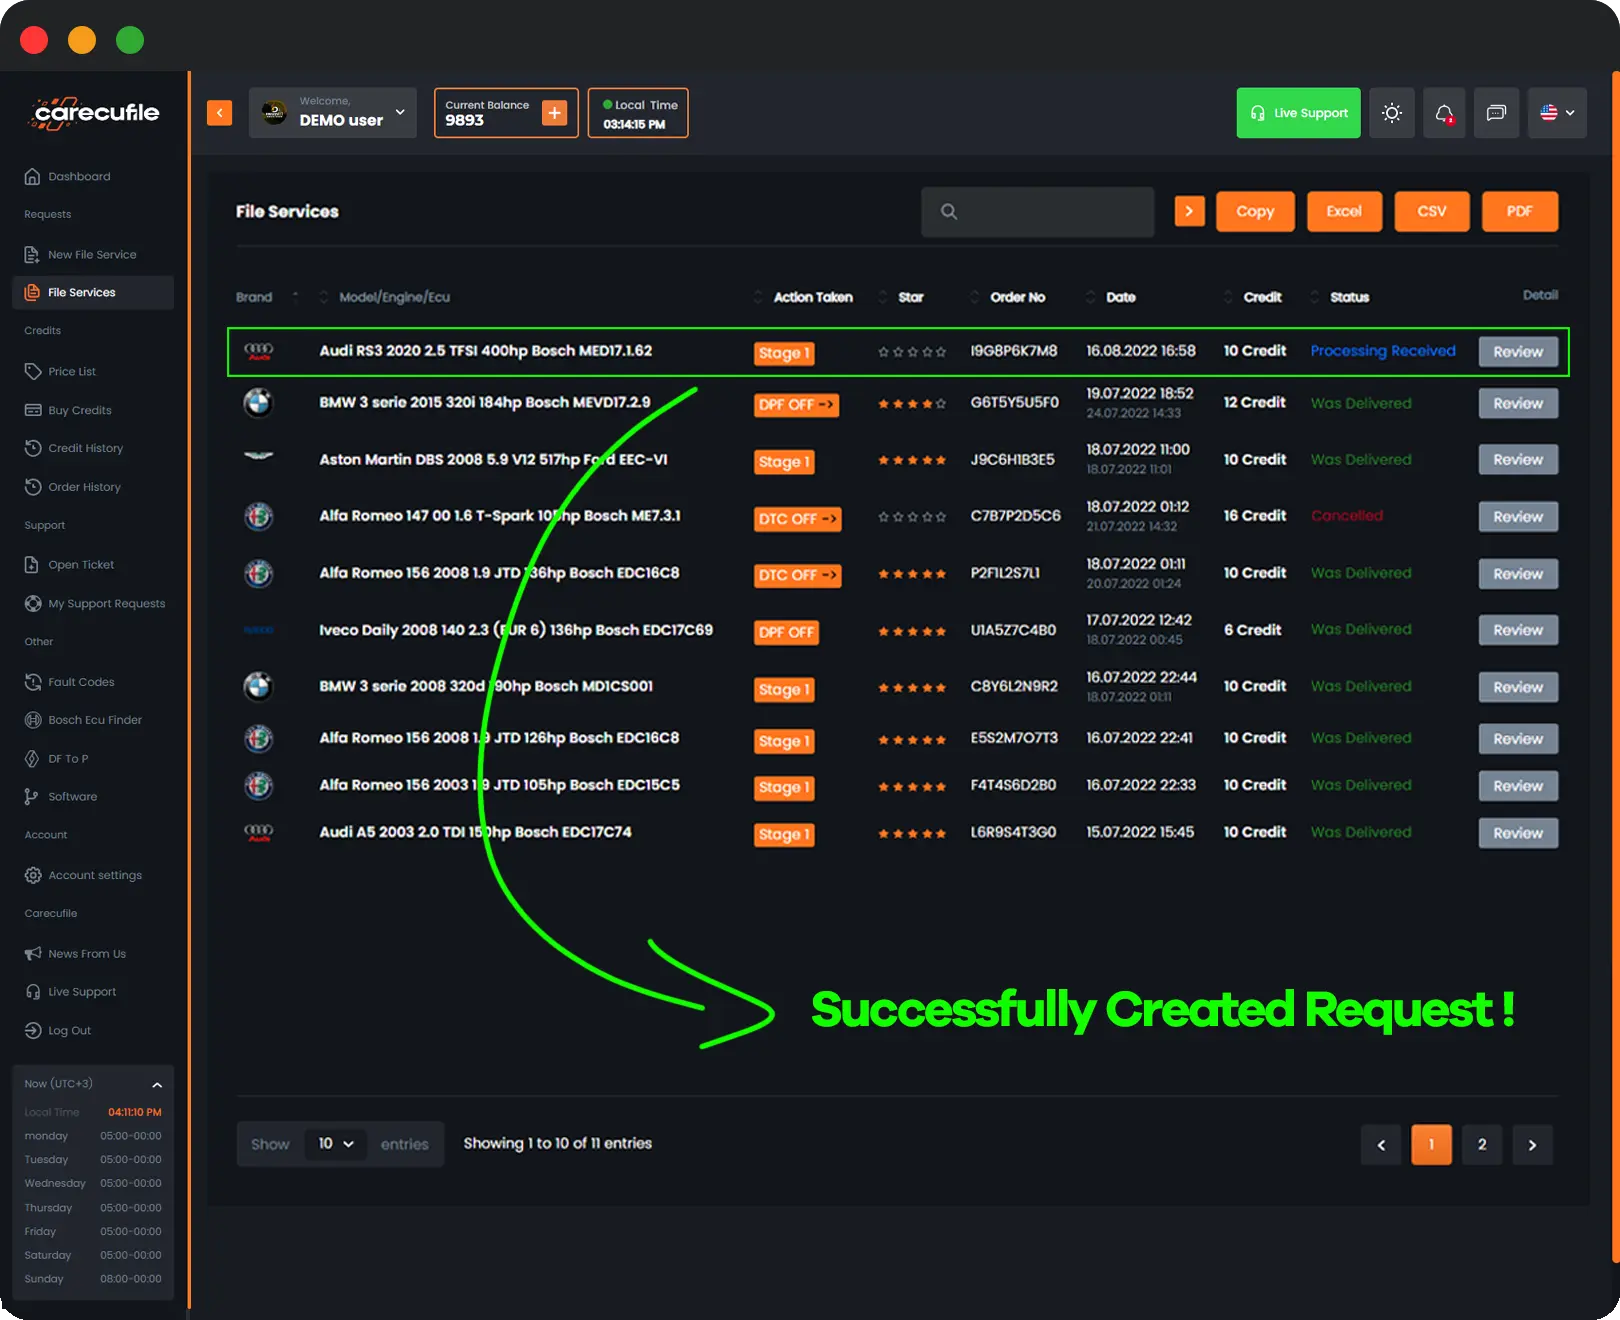The height and width of the screenshot is (1320, 1620).
Task: Rate Audi RS3 order with star rating
Action: point(911,352)
